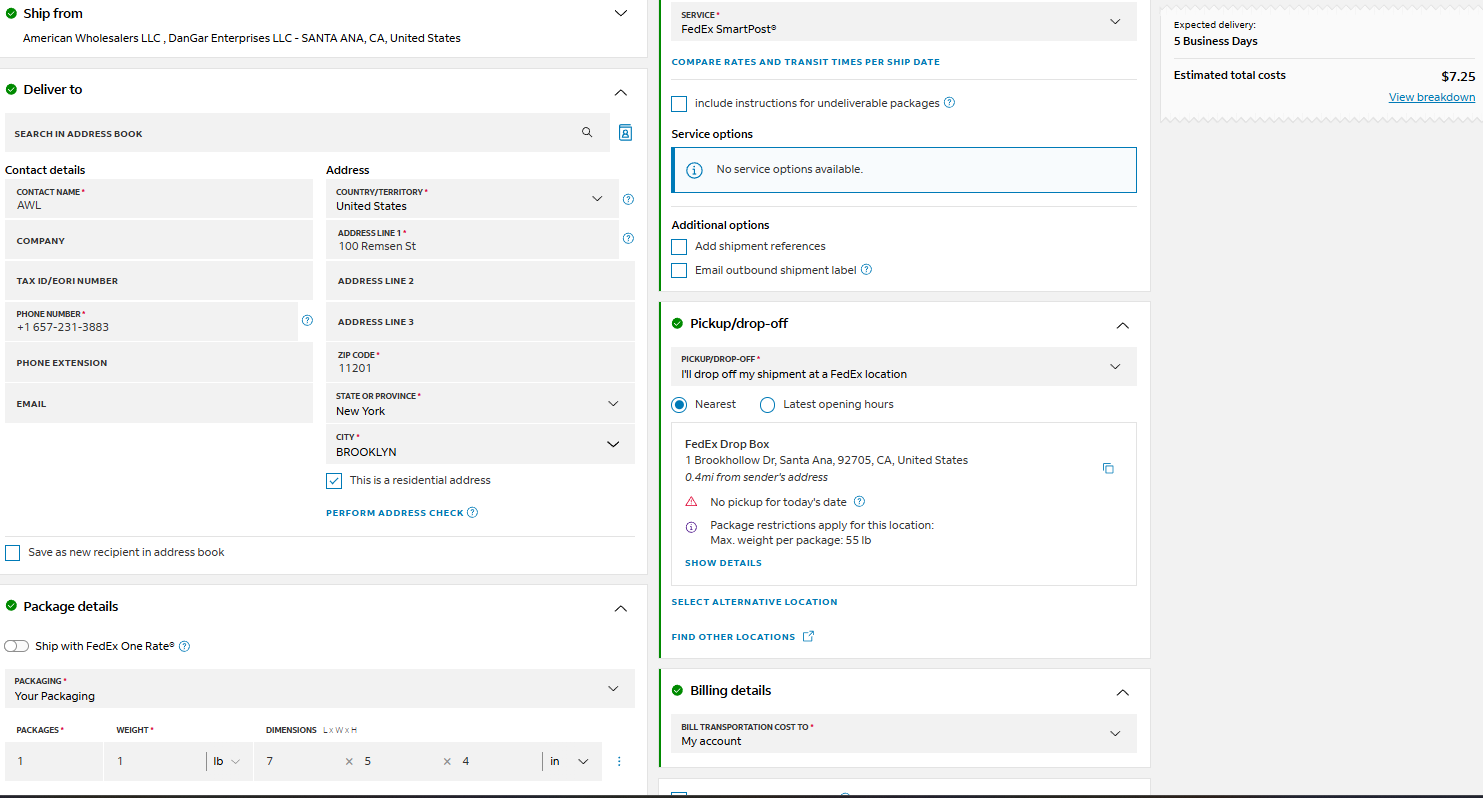Viewport: 1483px width, 798px height.
Task: Select the Nearest radio button
Action: click(679, 404)
